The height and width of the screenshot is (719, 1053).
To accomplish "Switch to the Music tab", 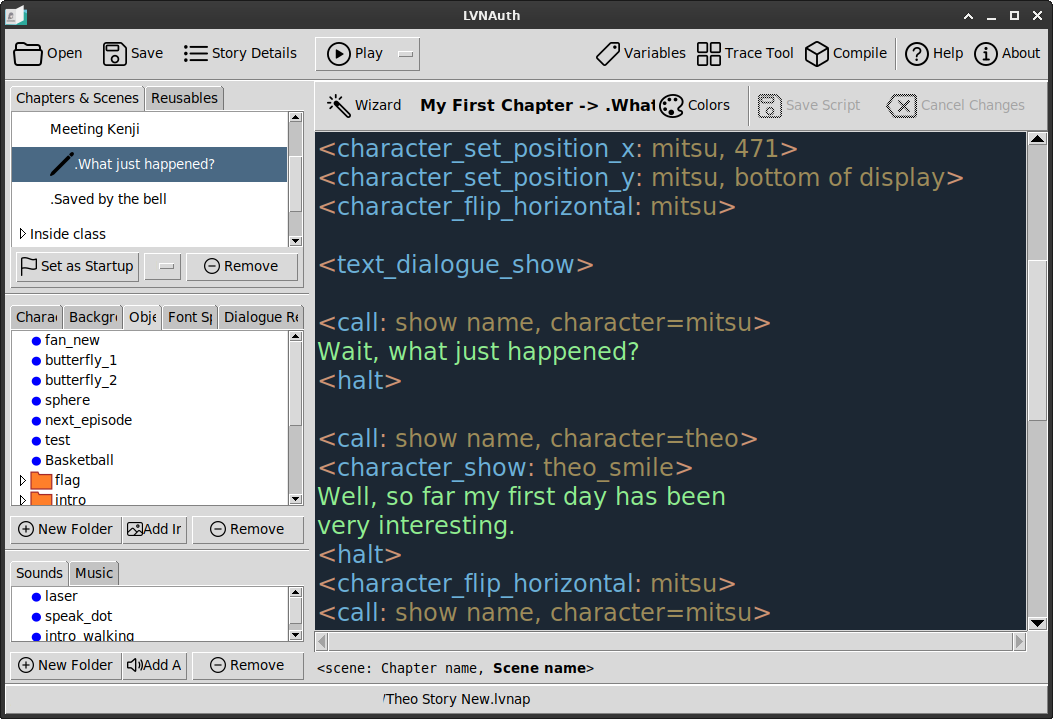I will (x=94, y=573).
